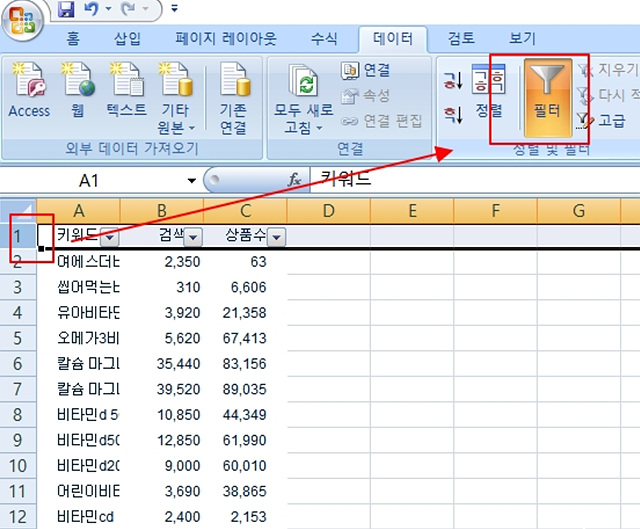Click 연결 편집 edit links button
Image resolution: width=640 pixels, height=529 pixels.
[381, 121]
